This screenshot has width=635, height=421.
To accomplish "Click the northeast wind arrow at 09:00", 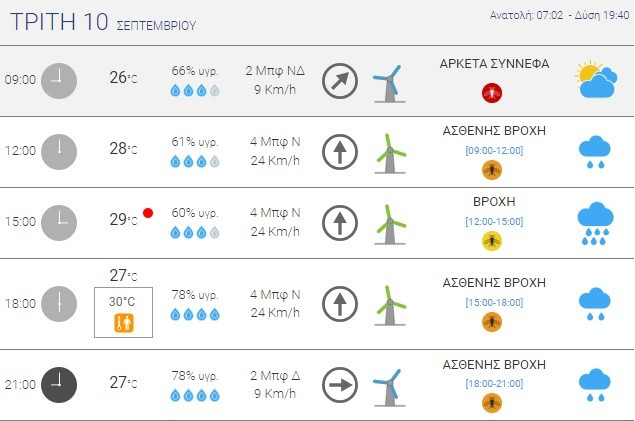I will pyautogui.click(x=340, y=81).
